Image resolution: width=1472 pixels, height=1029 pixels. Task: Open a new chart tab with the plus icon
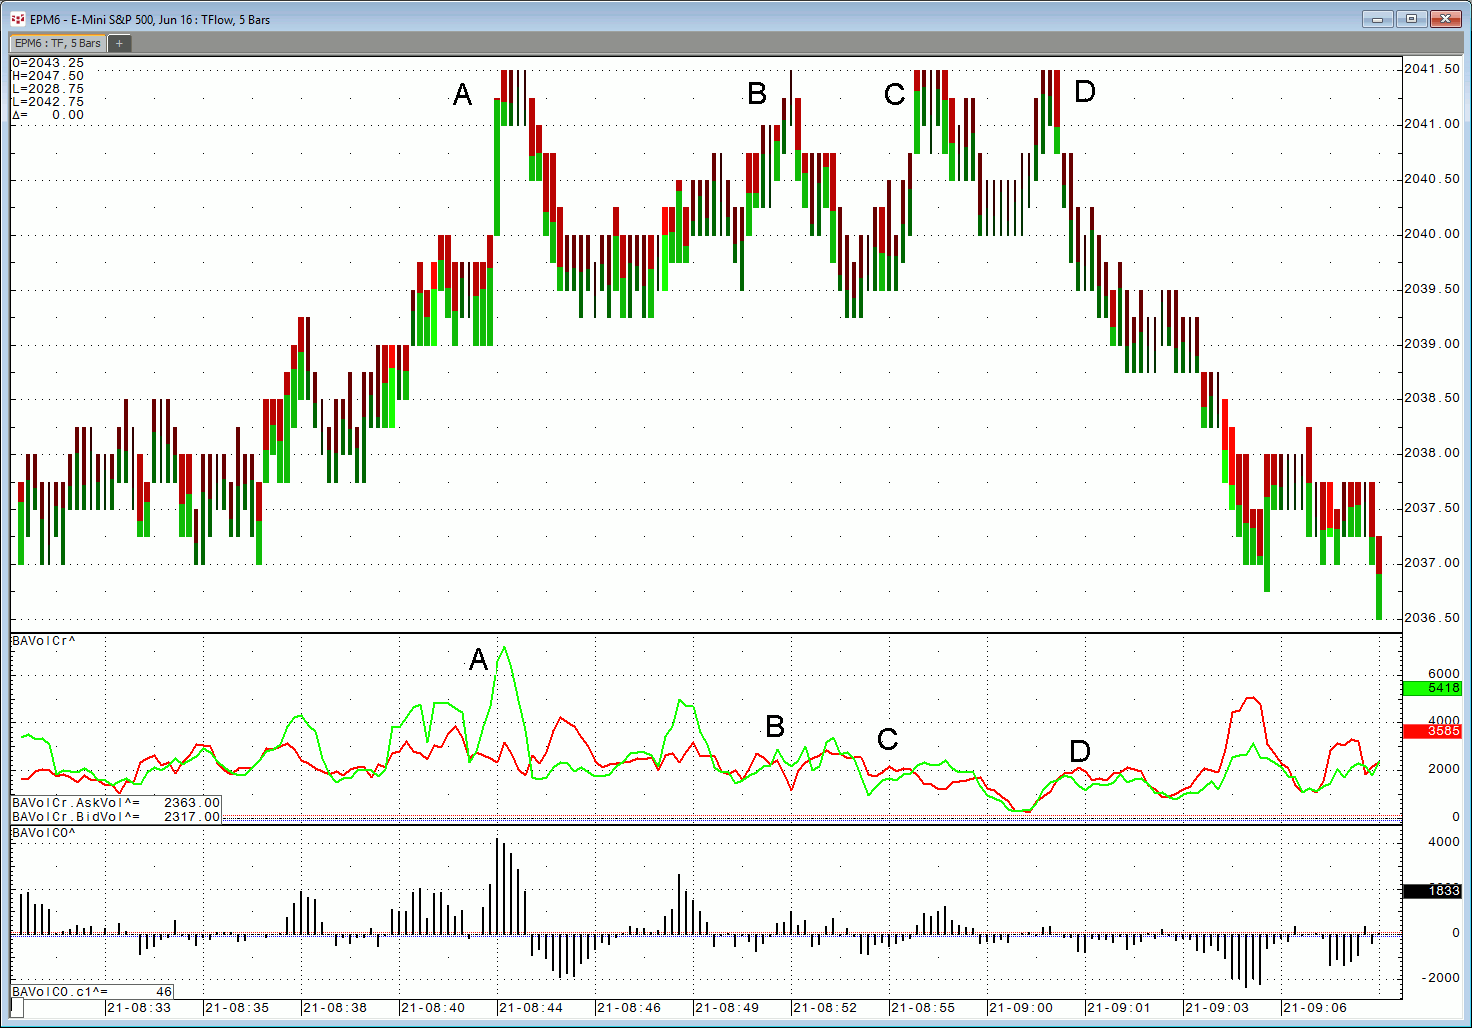118,43
